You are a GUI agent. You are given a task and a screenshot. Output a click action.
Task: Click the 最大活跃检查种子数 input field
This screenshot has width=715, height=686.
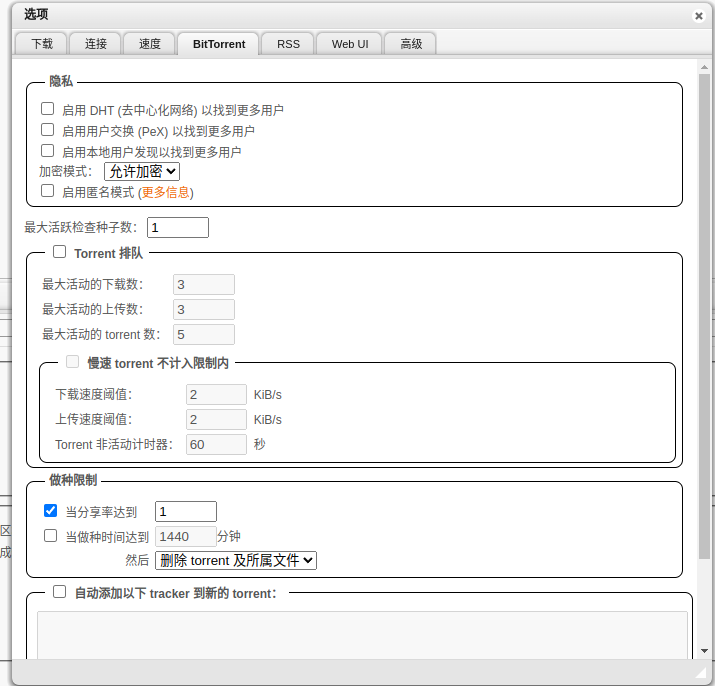point(178,228)
